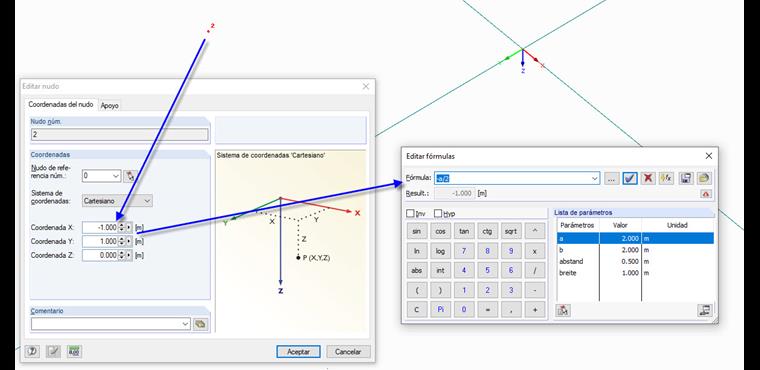Collapse the formula editor with the red arrow icon
Screen dimensions: 760x370
click(x=706, y=193)
